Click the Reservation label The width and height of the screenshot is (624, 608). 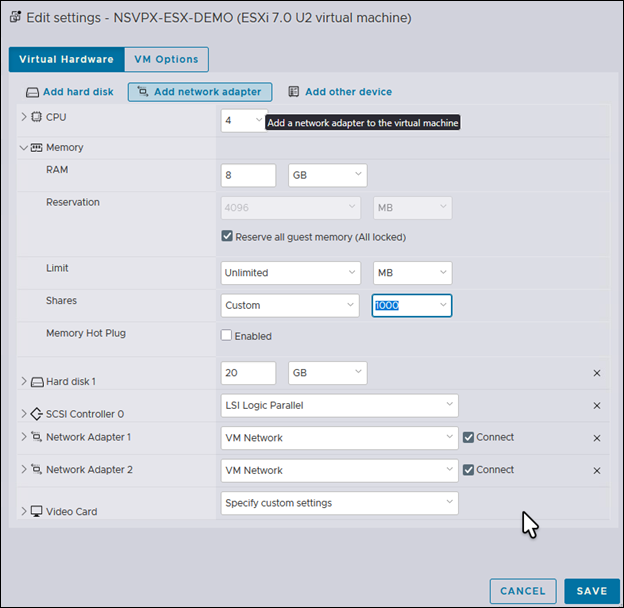(x=73, y=202)
